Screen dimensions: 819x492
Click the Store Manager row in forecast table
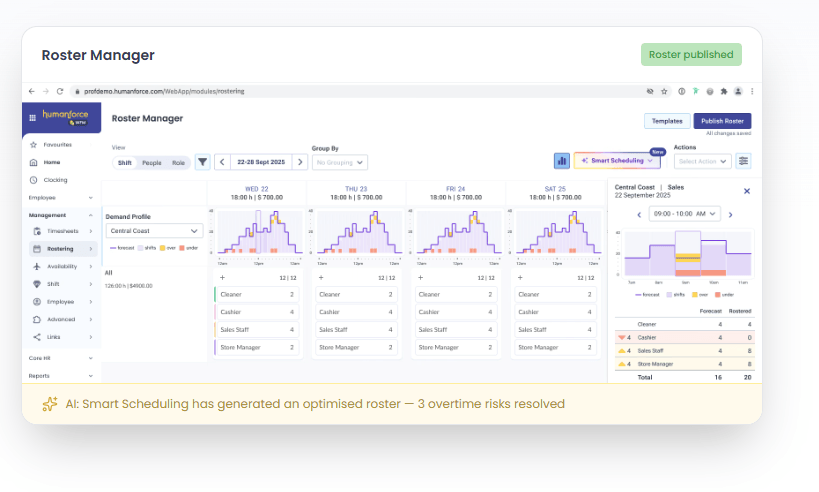coord(684,364)
